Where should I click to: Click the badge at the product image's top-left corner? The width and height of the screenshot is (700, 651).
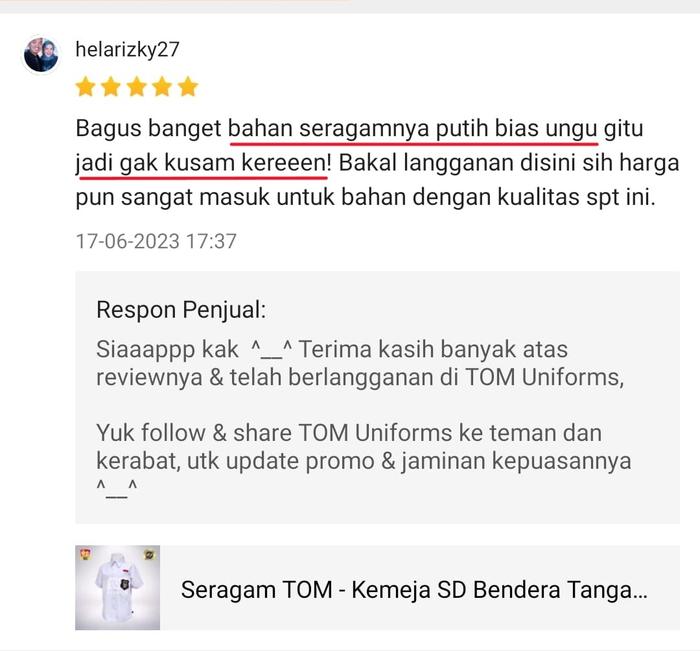click(x=85, y=555)
